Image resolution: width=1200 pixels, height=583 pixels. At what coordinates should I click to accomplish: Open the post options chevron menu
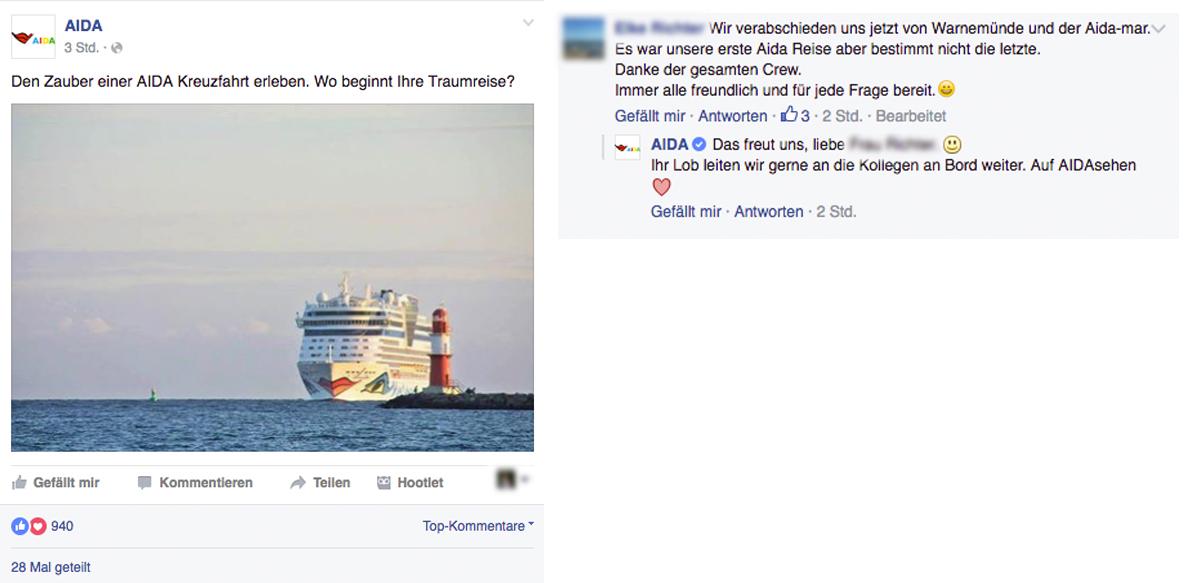pos(528,22)
